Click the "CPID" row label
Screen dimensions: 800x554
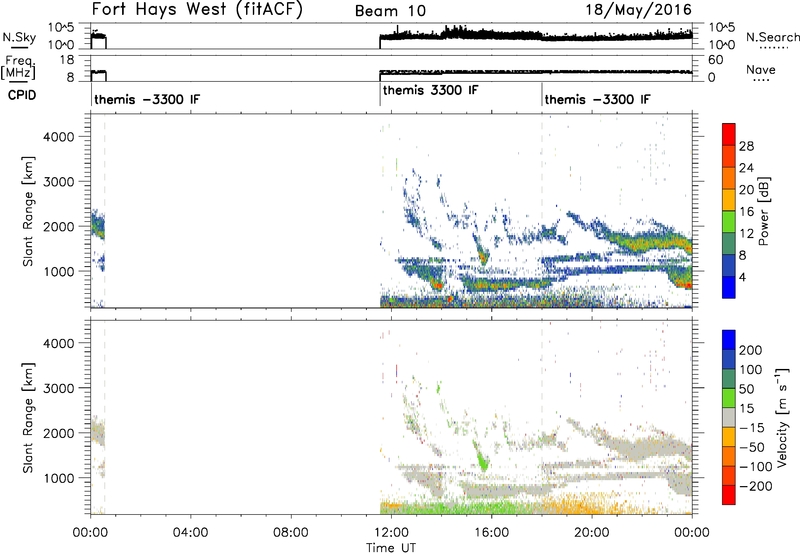[x=22, y=95]
